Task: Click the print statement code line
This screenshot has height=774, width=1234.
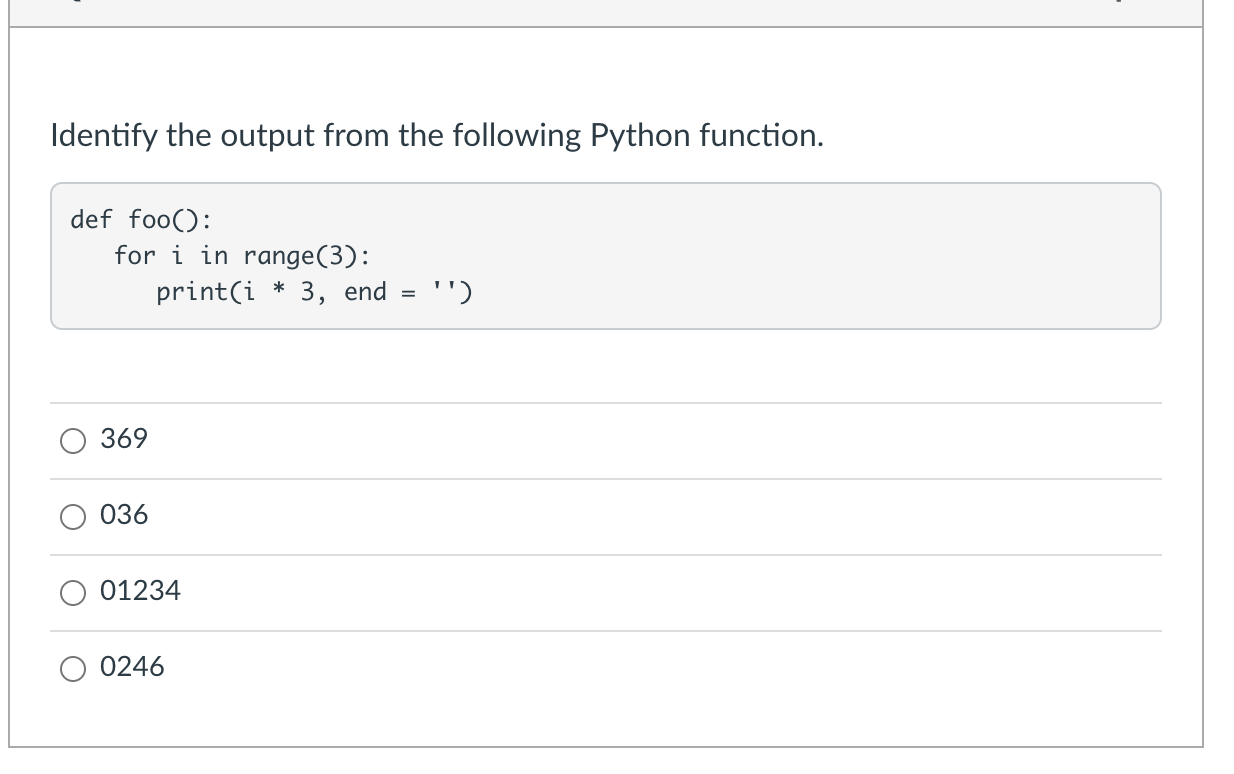Action: (x=316, y=293)
